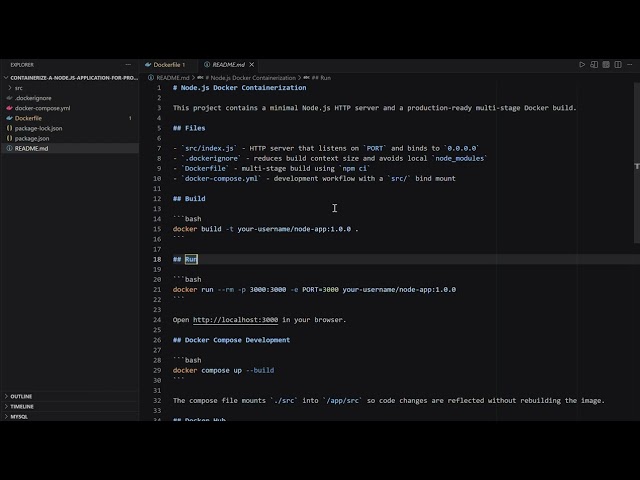The width and height of the screenshot is (640, 480).
Task: Click the 'docker compose up --build' line
Action: click(223, 370)
